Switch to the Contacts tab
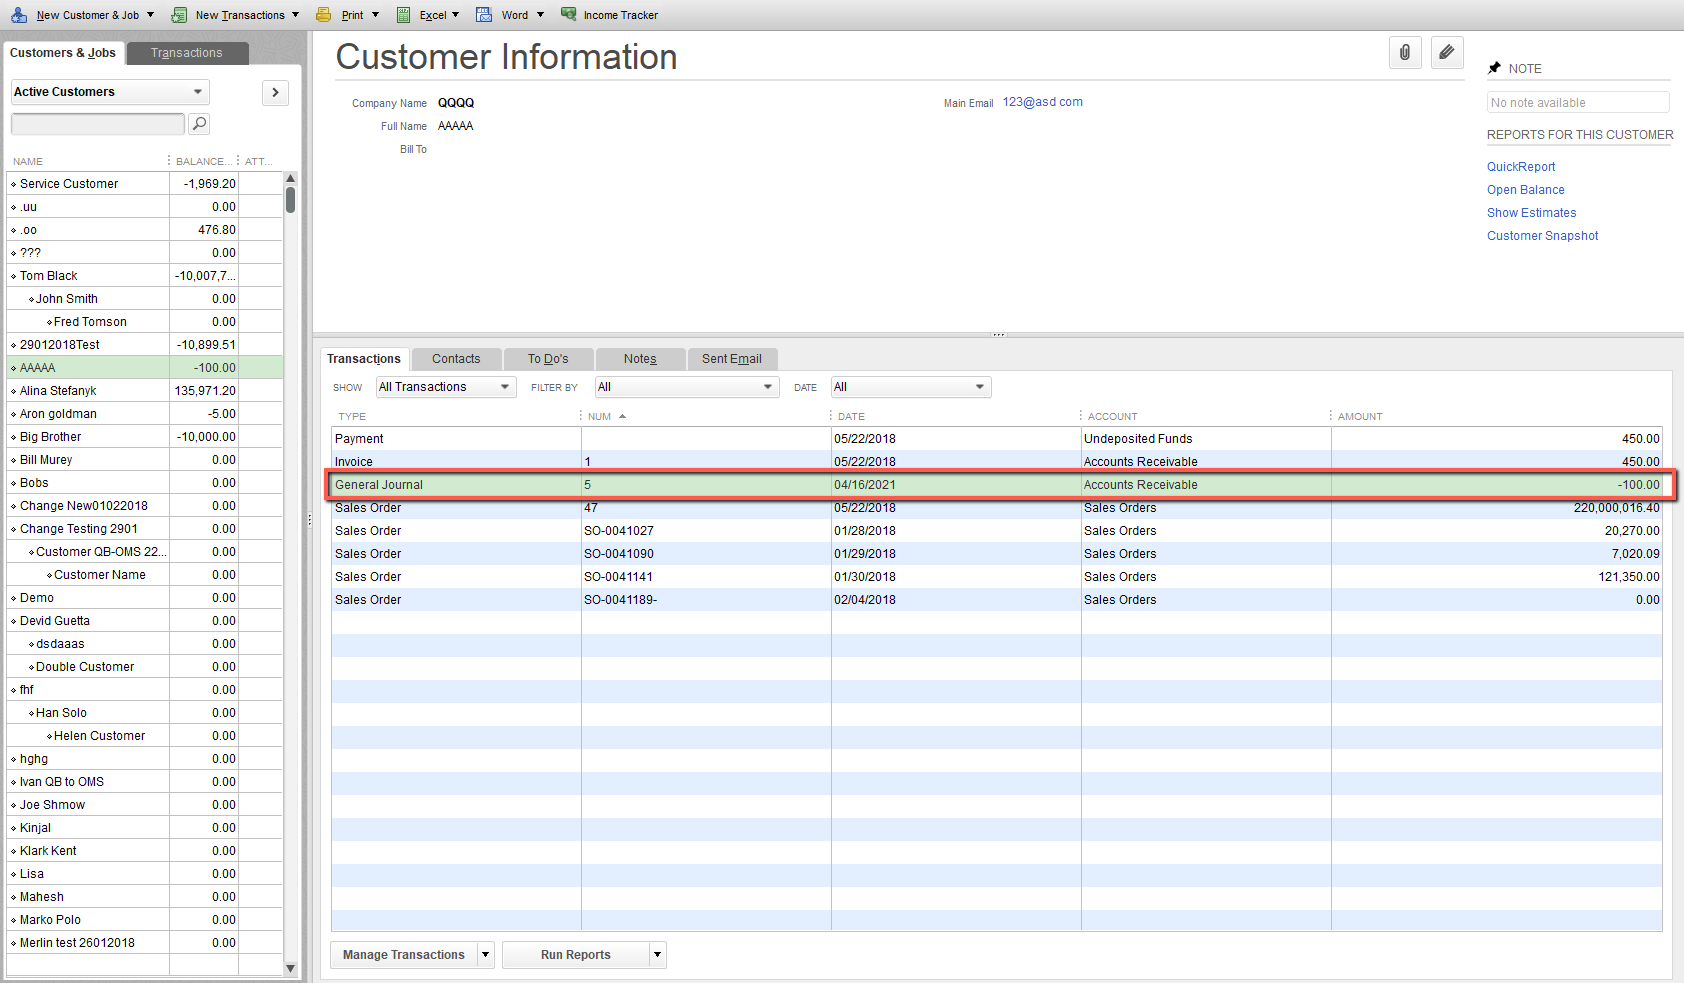This screenshot has width=1684, height=983. (x=456, y=359)
